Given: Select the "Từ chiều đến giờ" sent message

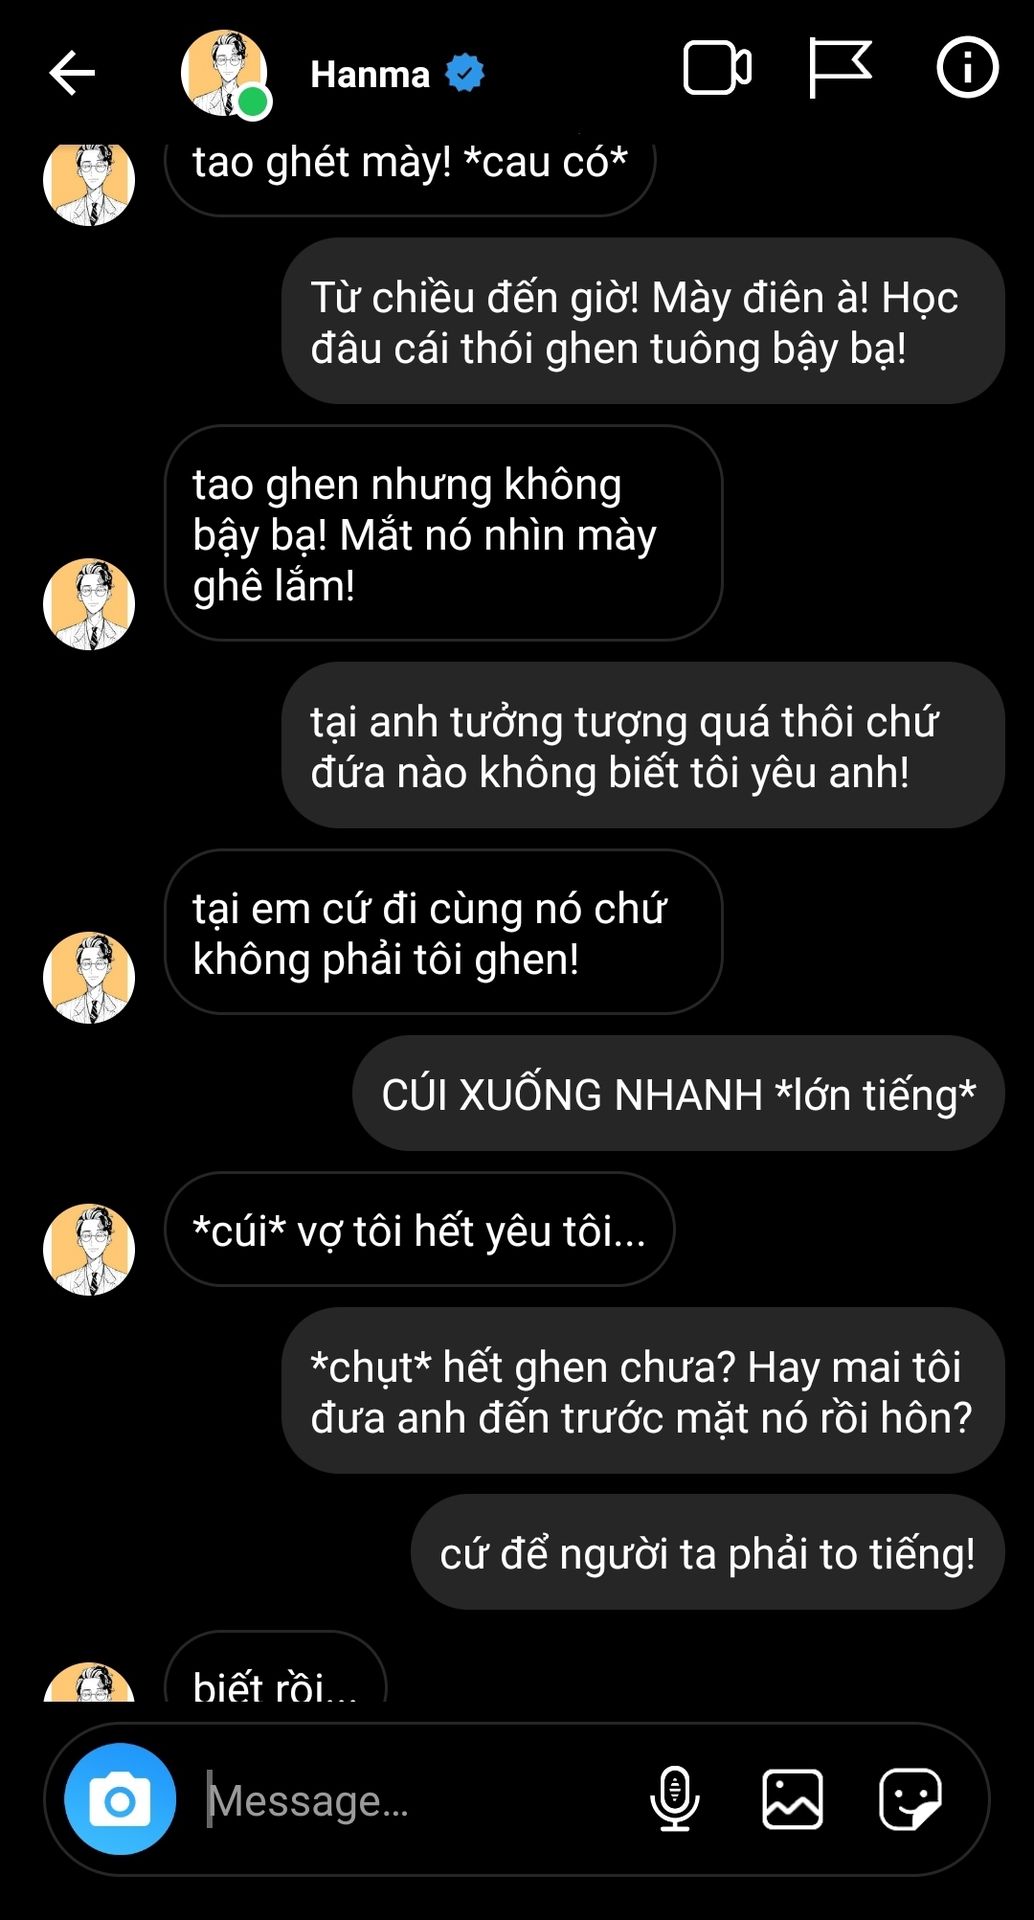Looking at the screenshot, I should [643, 322].
